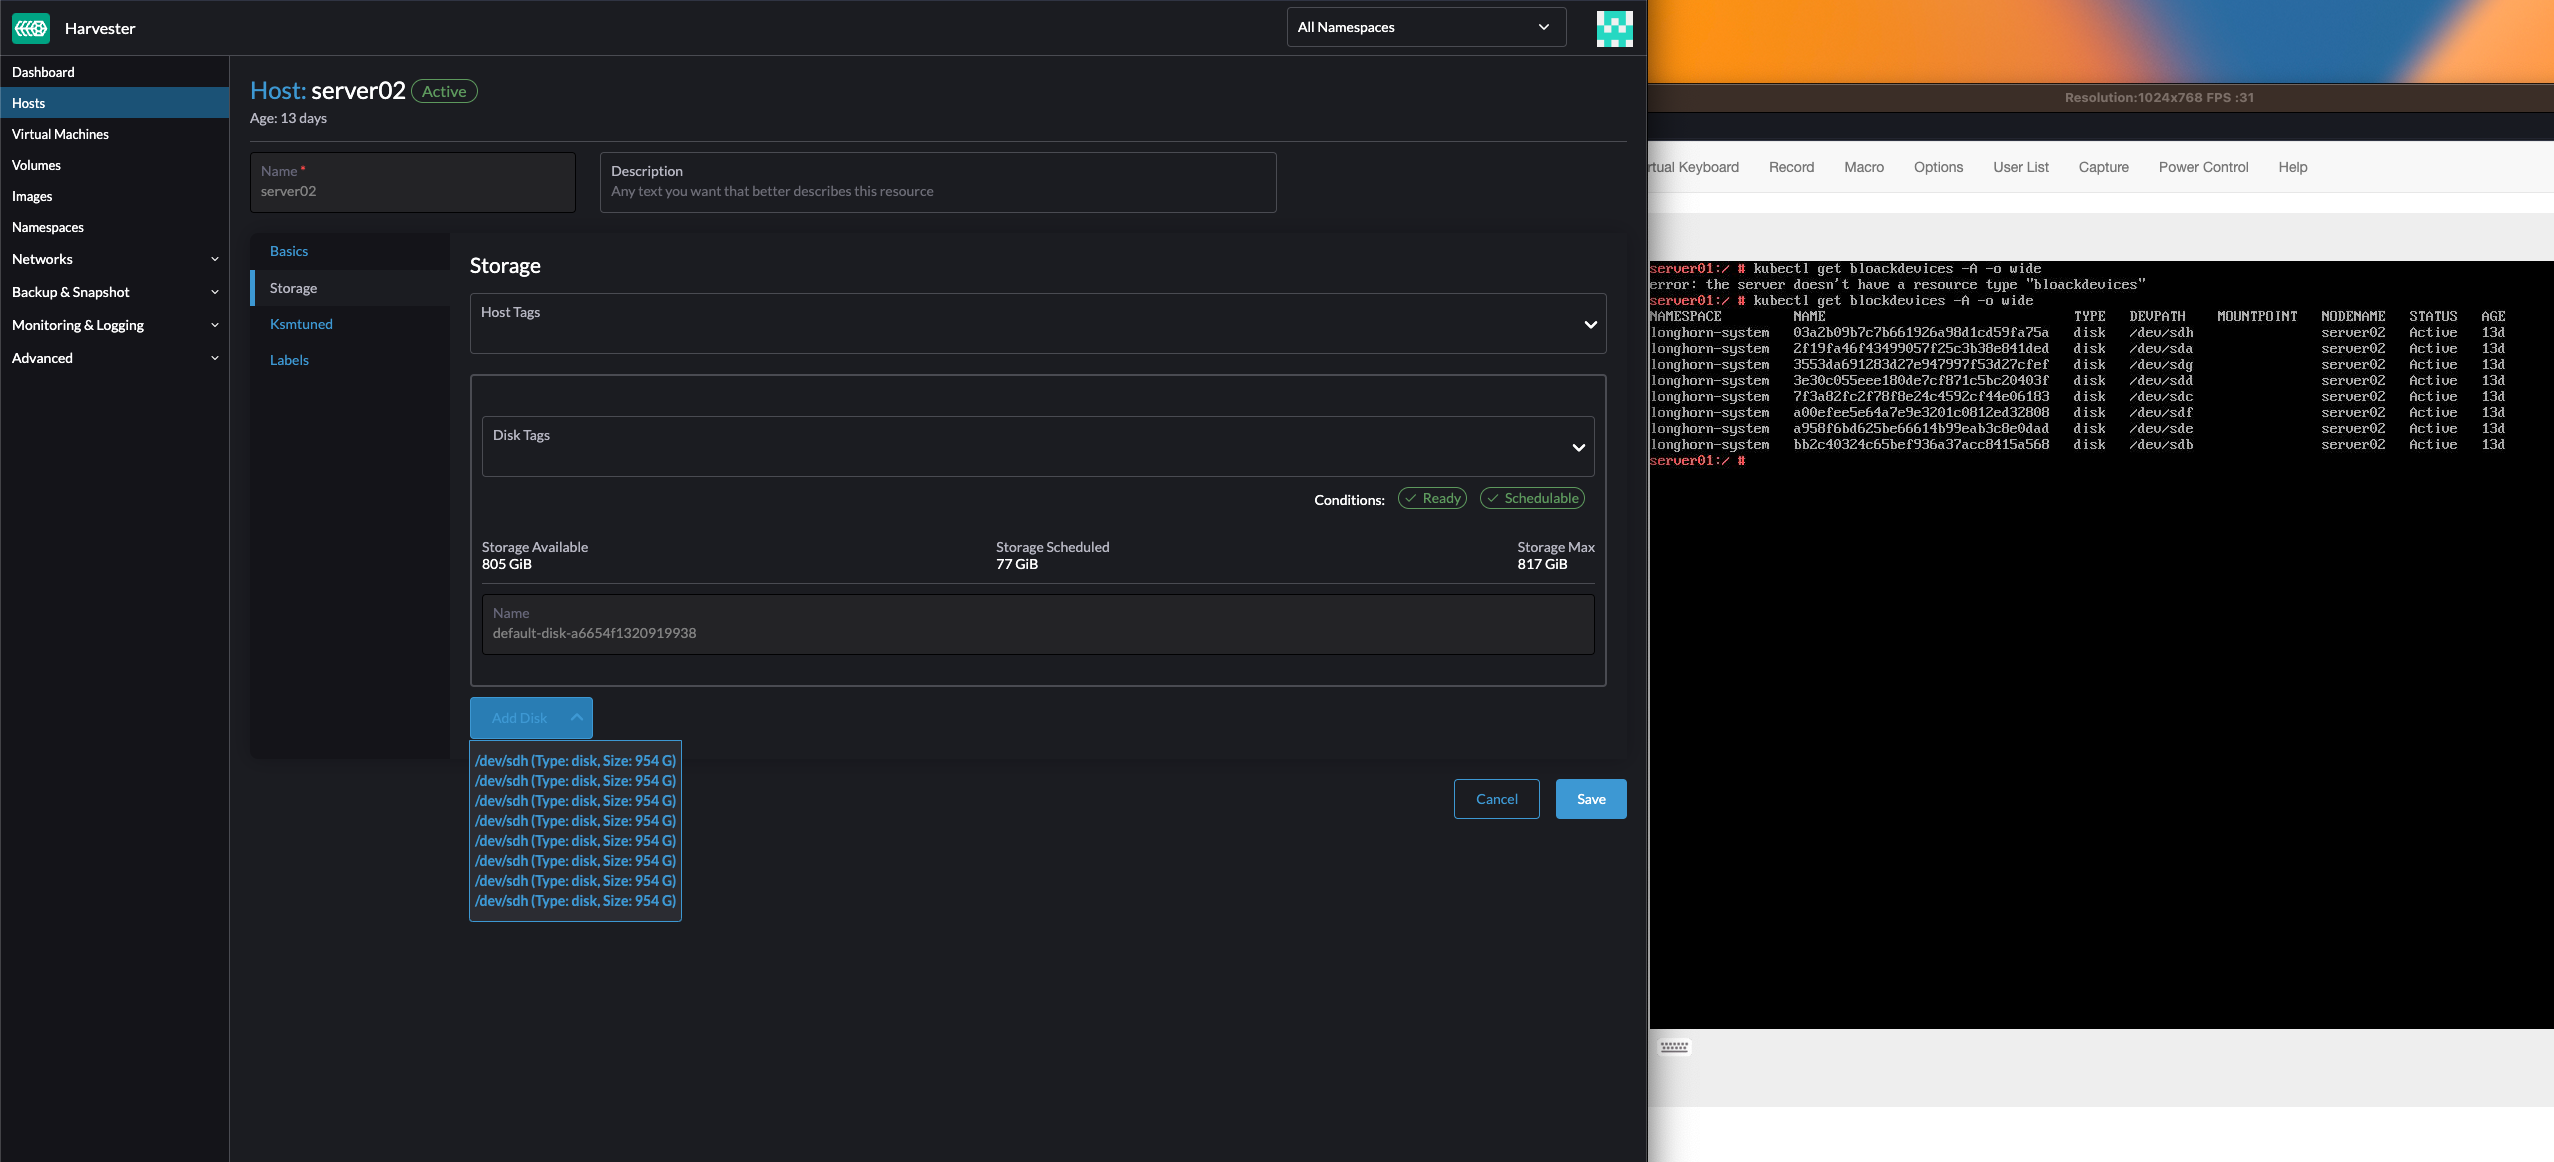Open the All Namespaces dropdown
Viewport: 2554px width, 1162px height.
[1425, 27]
